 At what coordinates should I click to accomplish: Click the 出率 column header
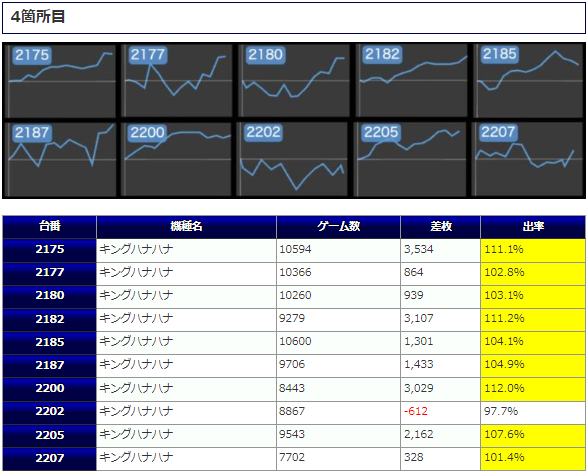533,227
